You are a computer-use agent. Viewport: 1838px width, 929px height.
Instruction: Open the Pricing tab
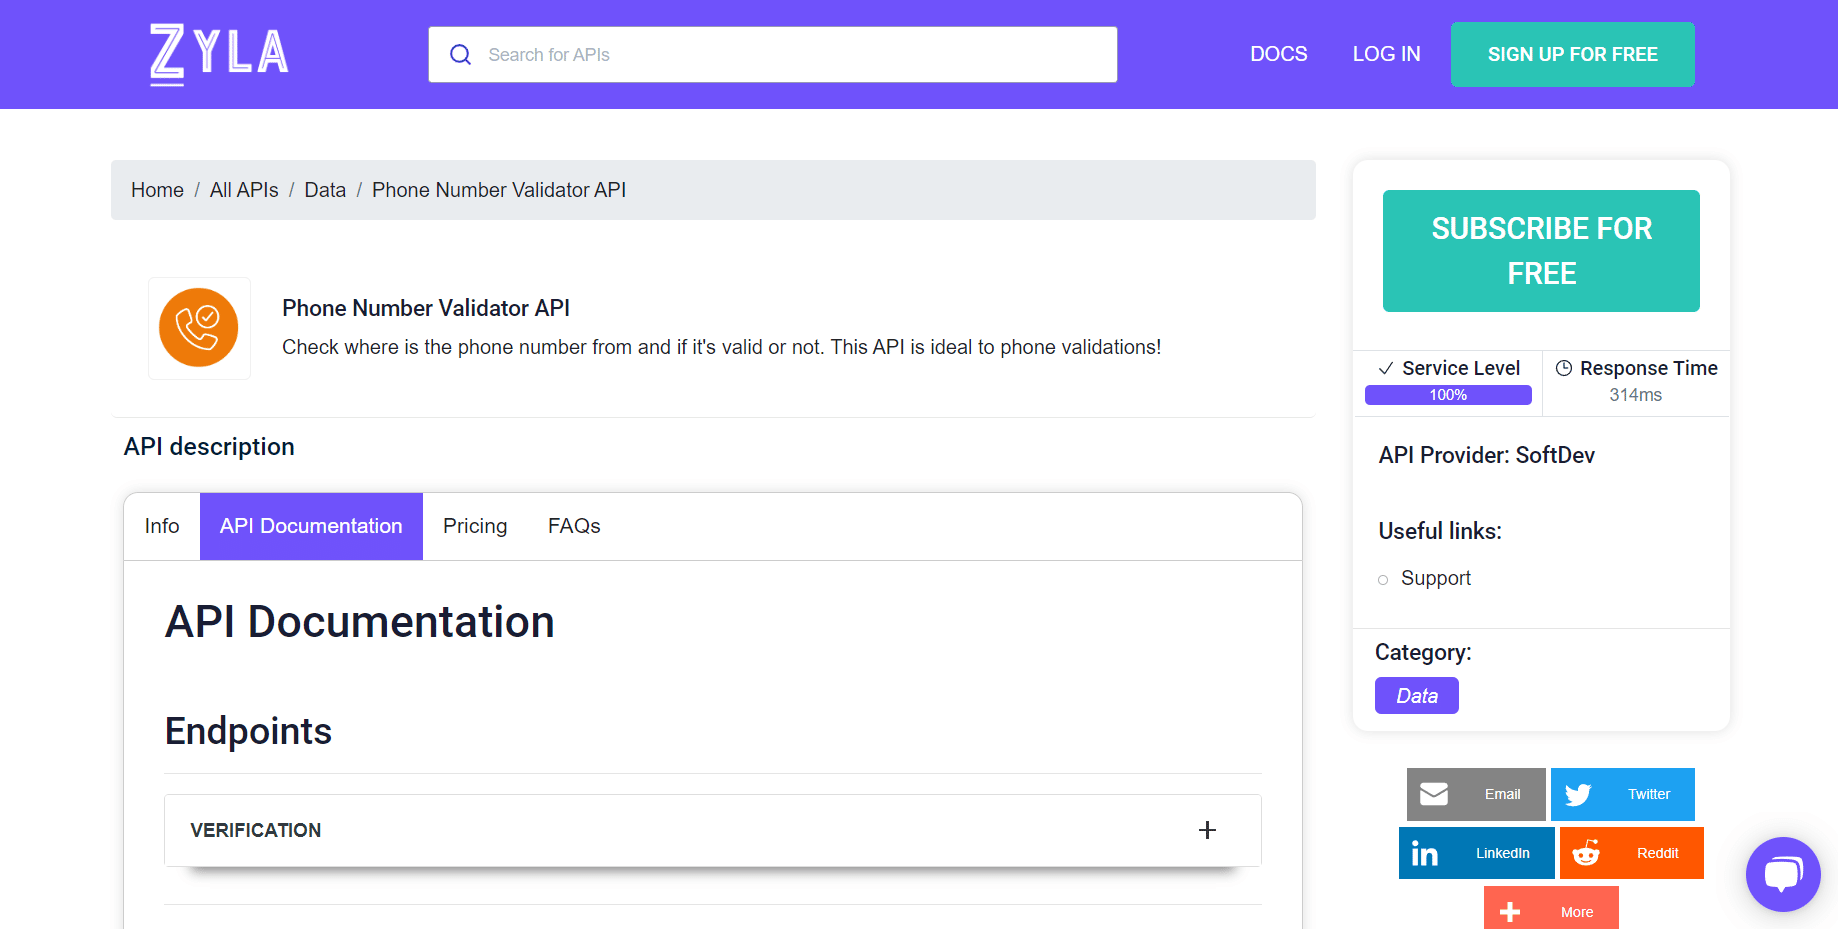(x=475, y=526)
